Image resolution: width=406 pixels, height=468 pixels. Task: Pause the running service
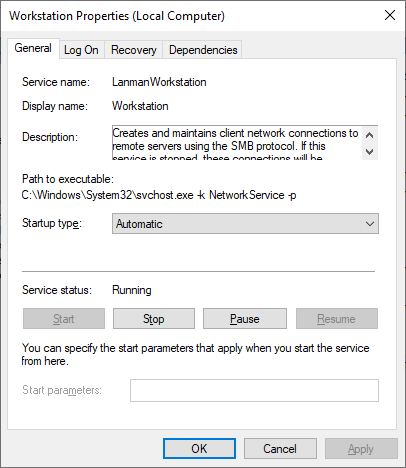click(245, 319)
